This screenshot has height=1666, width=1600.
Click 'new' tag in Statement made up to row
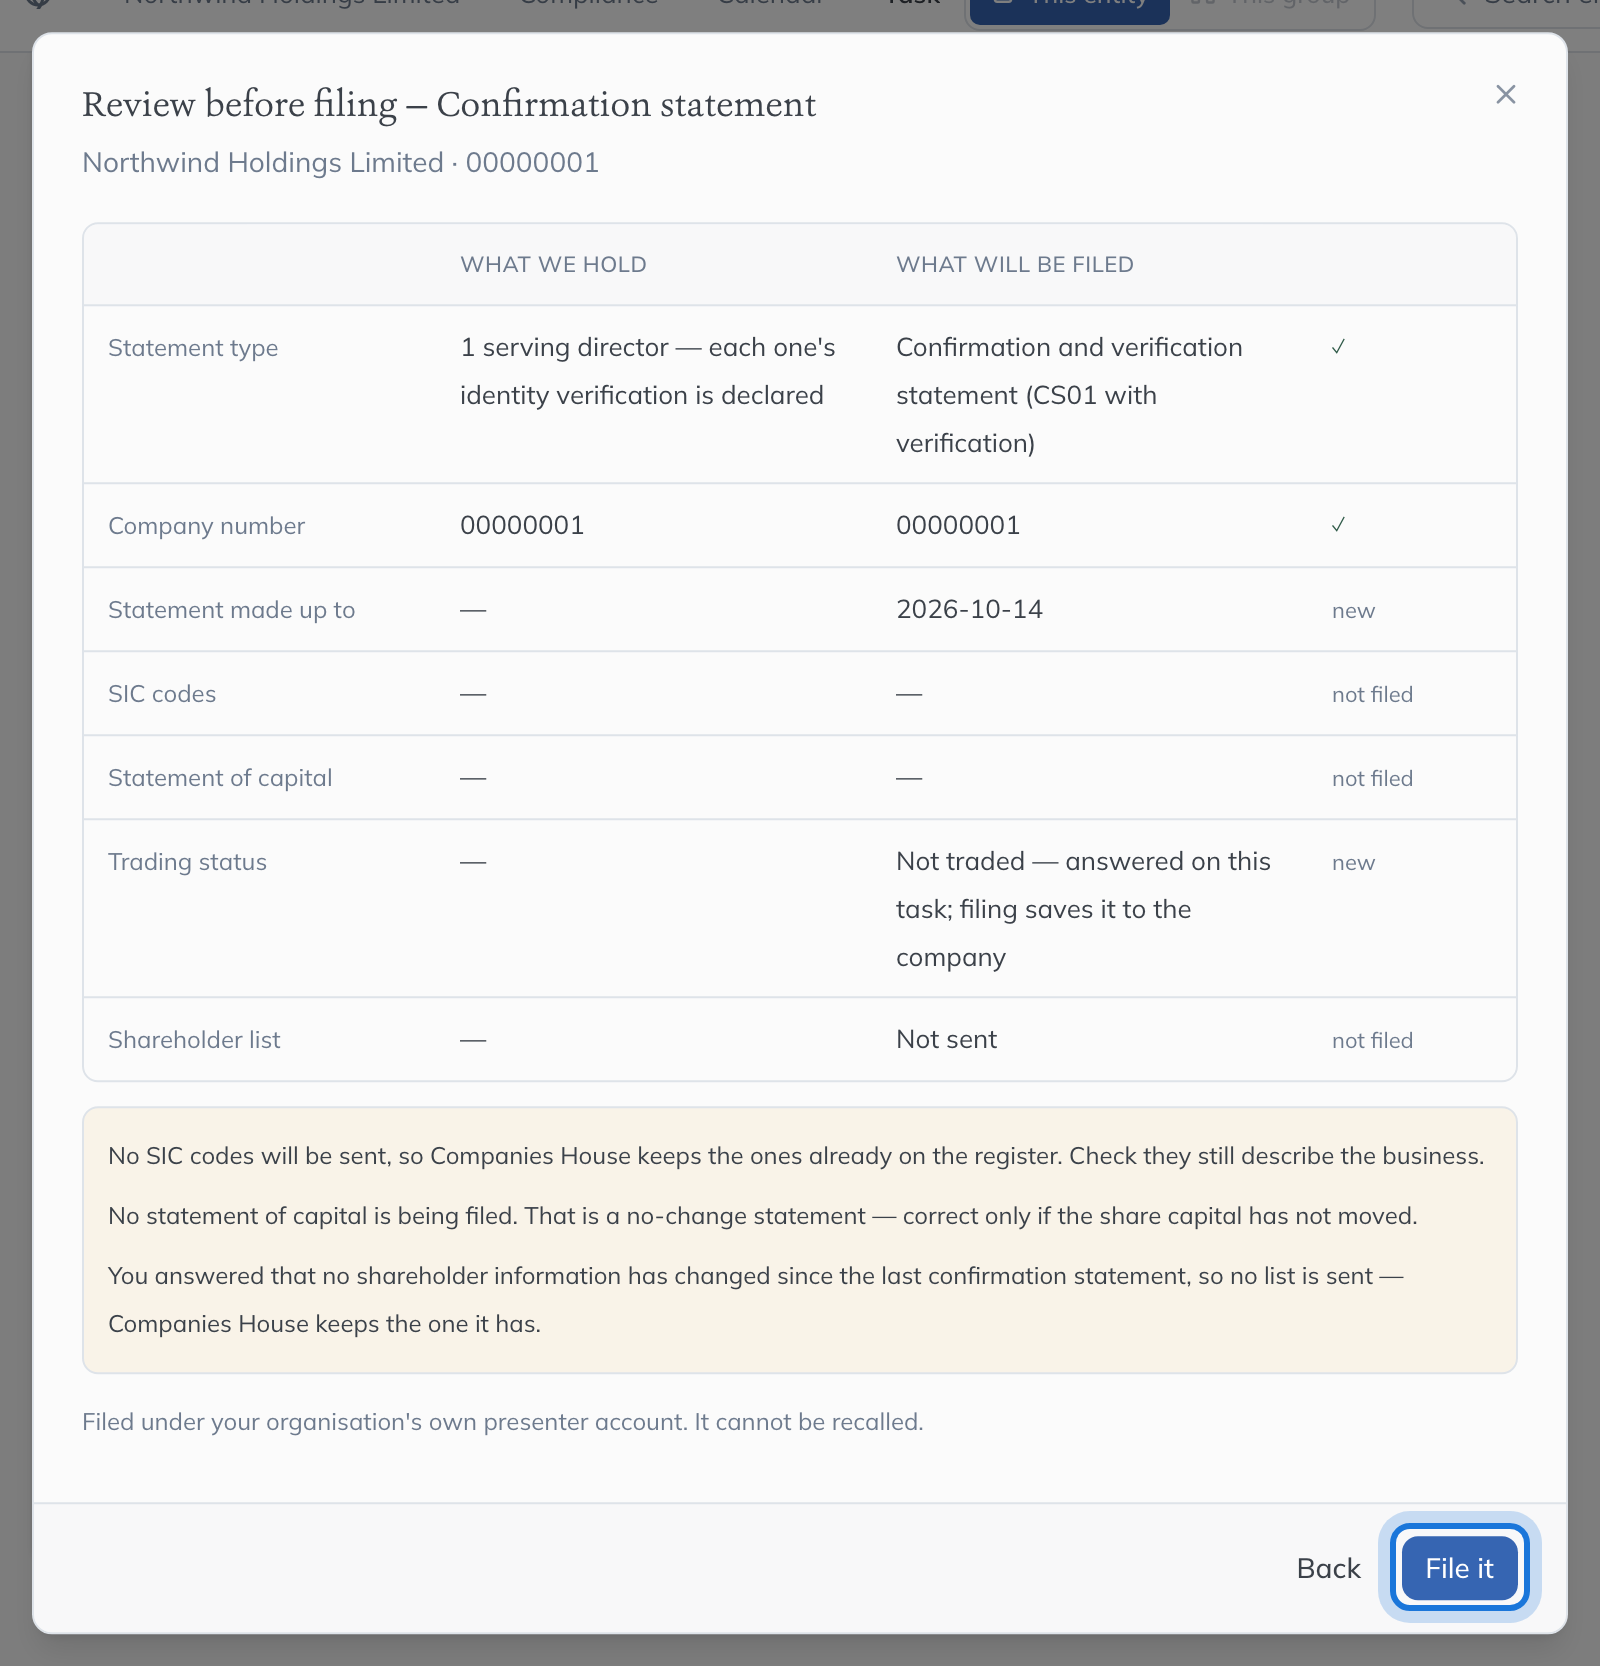click(1353, 611)
